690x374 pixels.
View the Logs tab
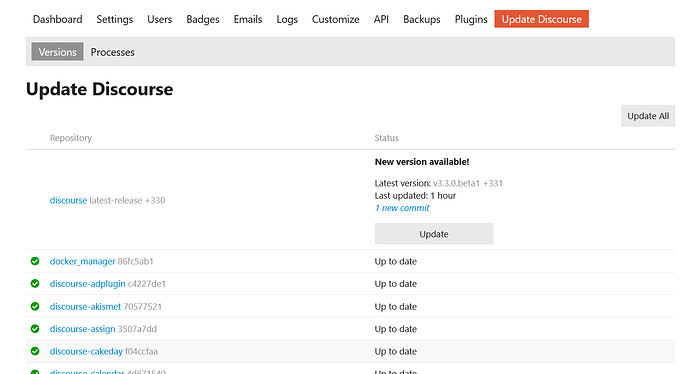(287, 19)
